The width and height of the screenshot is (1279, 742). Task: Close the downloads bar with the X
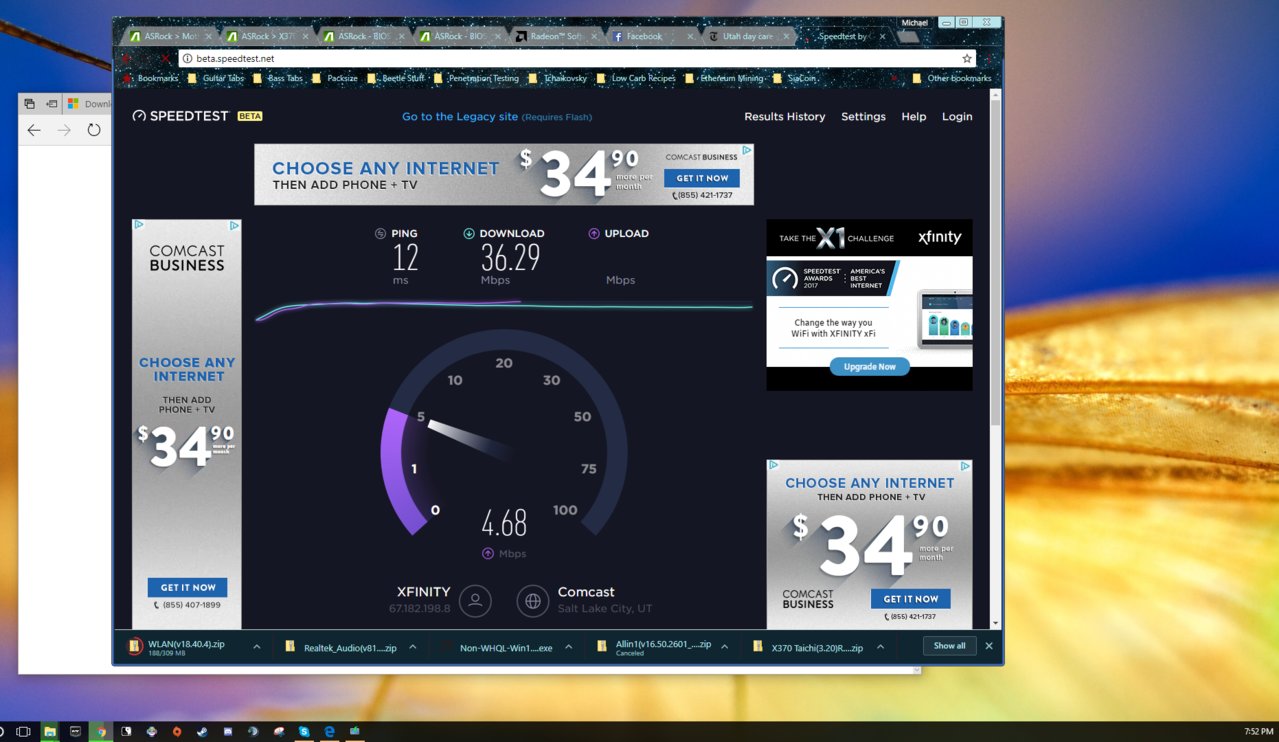(x=989, y=646)
